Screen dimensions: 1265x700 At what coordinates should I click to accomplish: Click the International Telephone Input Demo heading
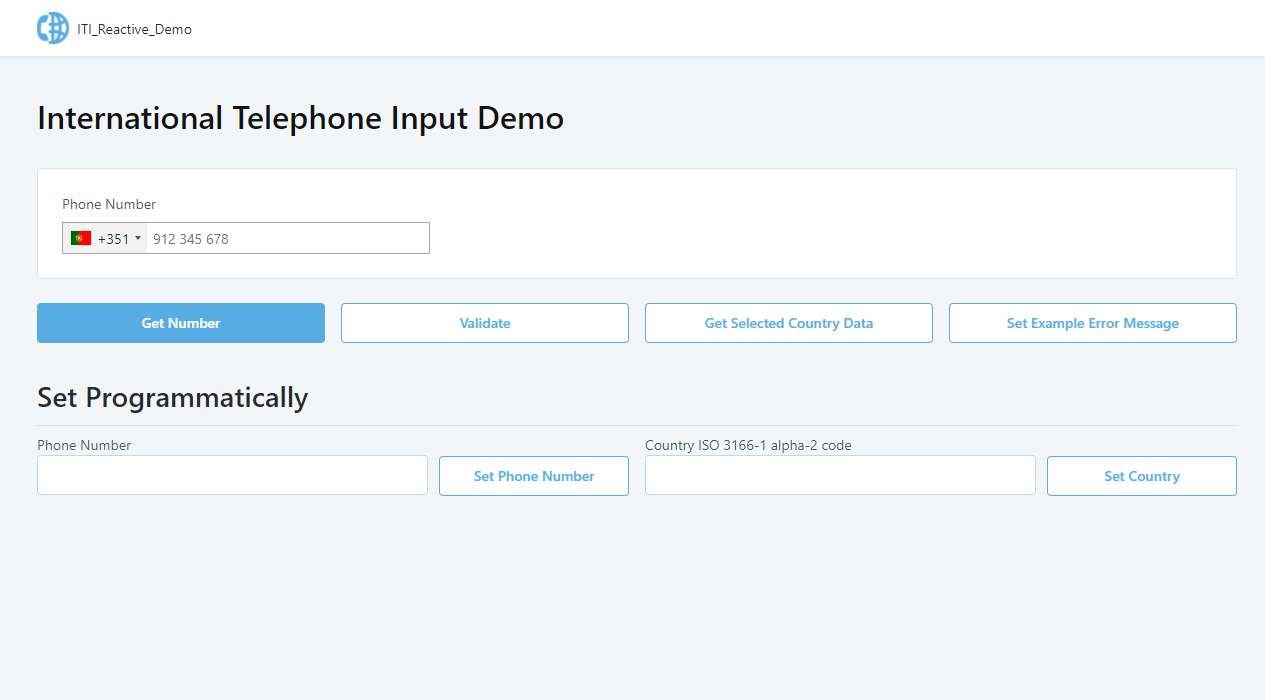click(x=300, y=119)
